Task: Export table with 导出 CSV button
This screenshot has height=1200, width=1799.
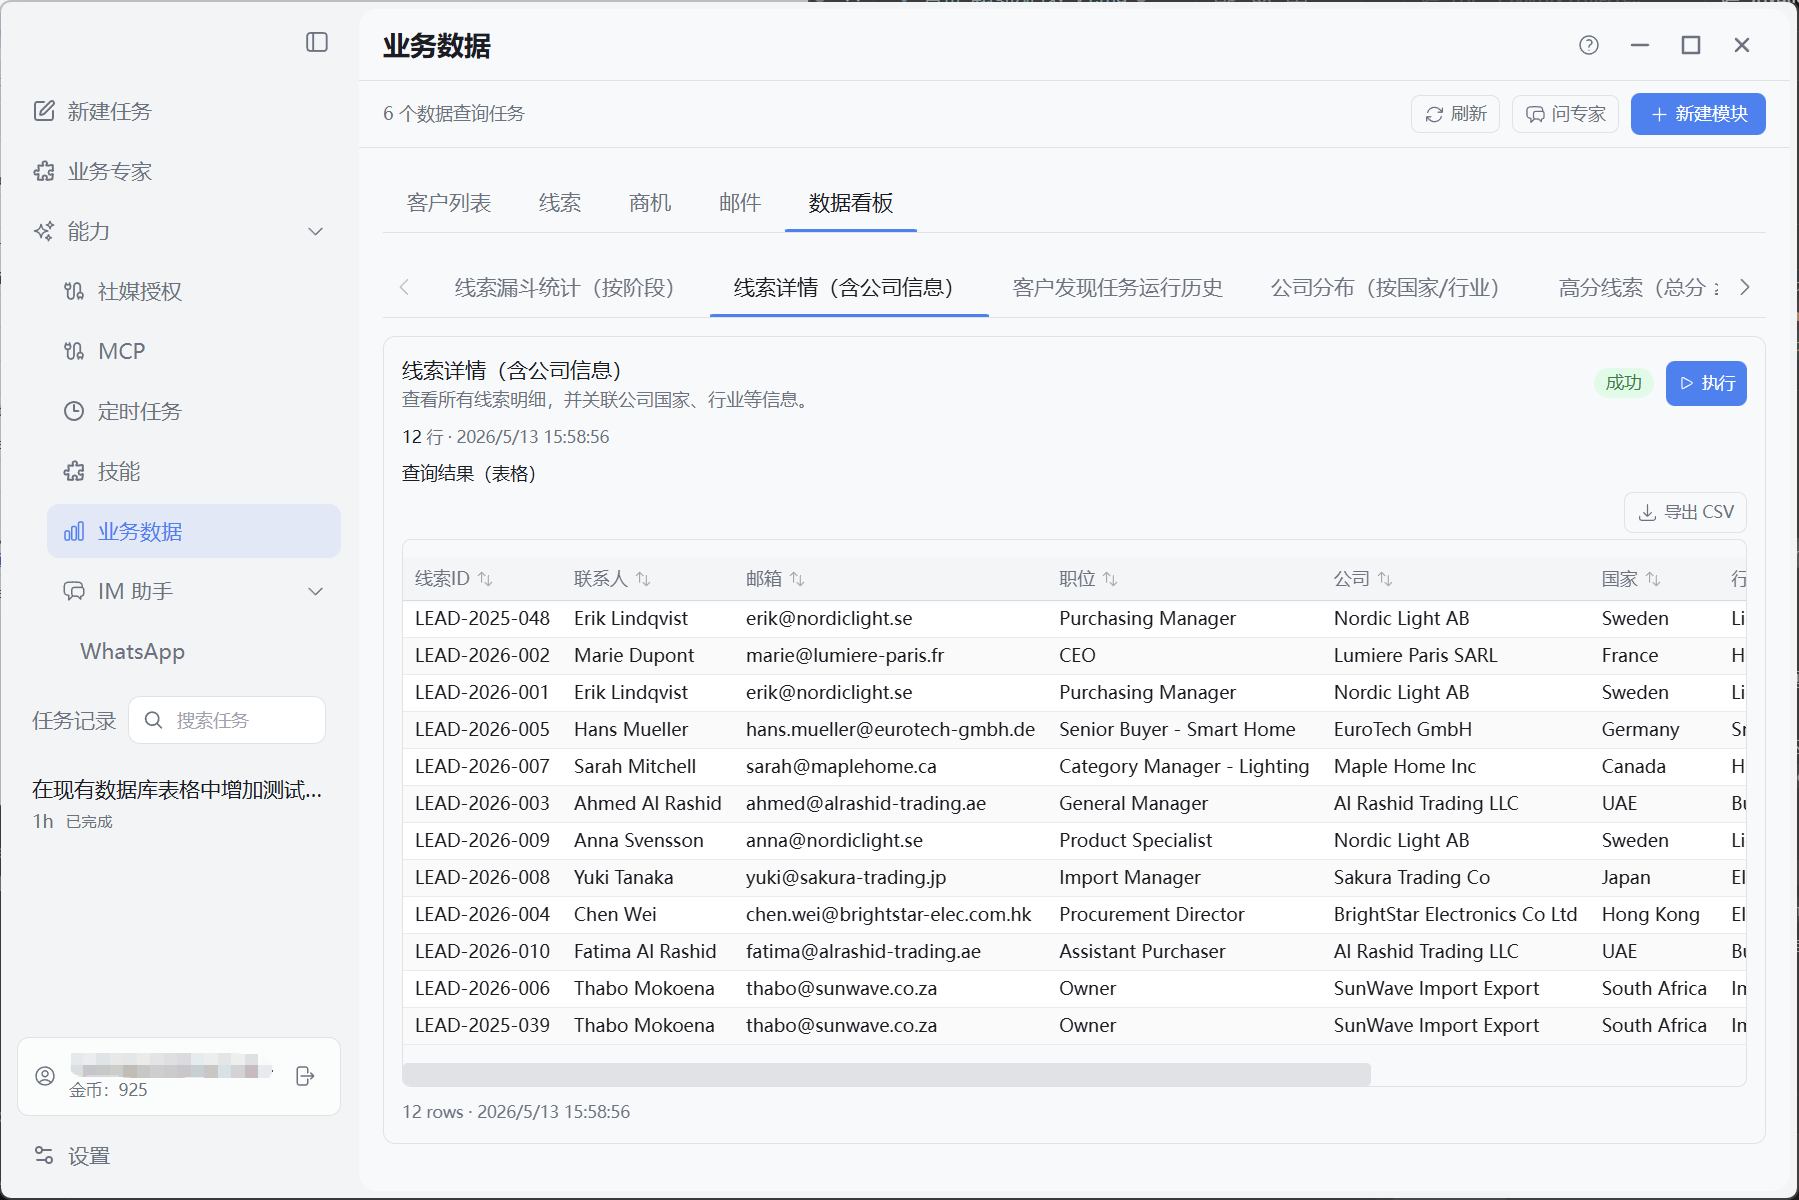Action: [1685, 512]
